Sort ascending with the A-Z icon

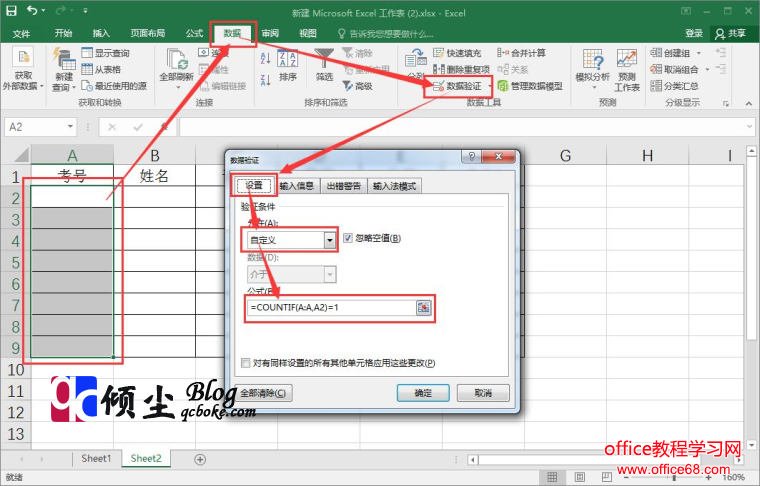coord(265,58)
